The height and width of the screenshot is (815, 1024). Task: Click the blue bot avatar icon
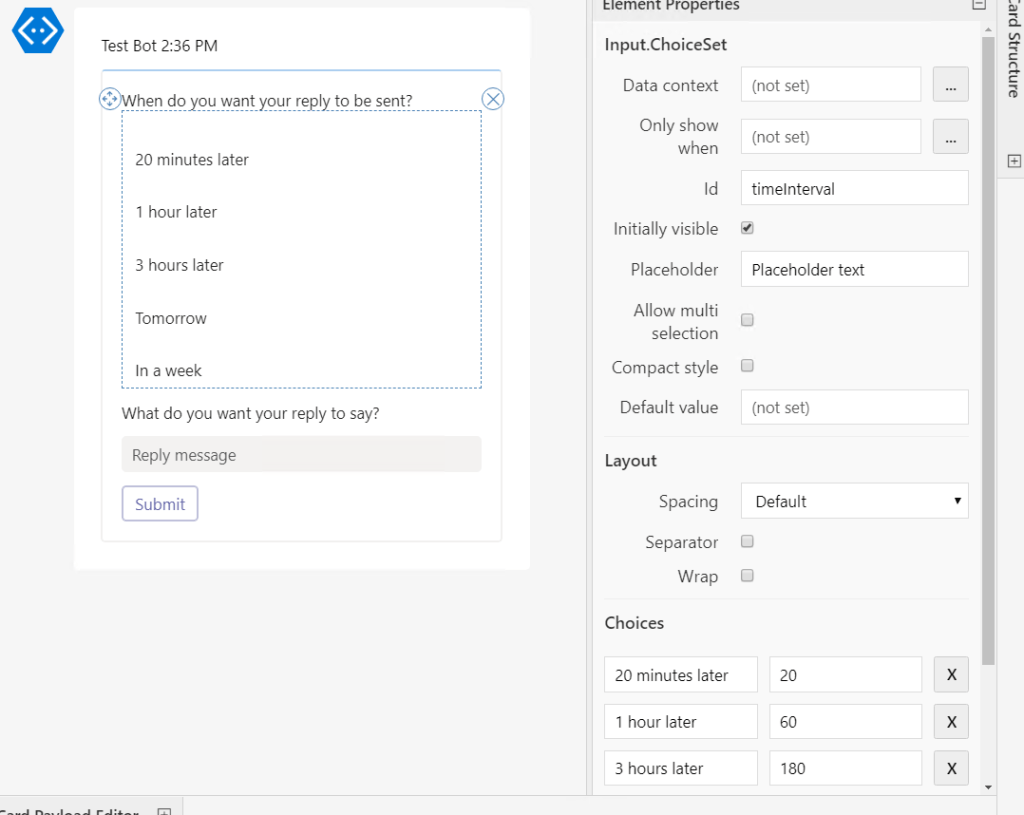(x=38, y=32)
